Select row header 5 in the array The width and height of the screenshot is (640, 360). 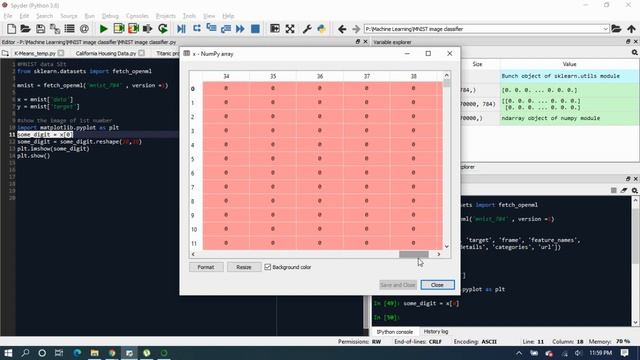click(x=193, y=159)
